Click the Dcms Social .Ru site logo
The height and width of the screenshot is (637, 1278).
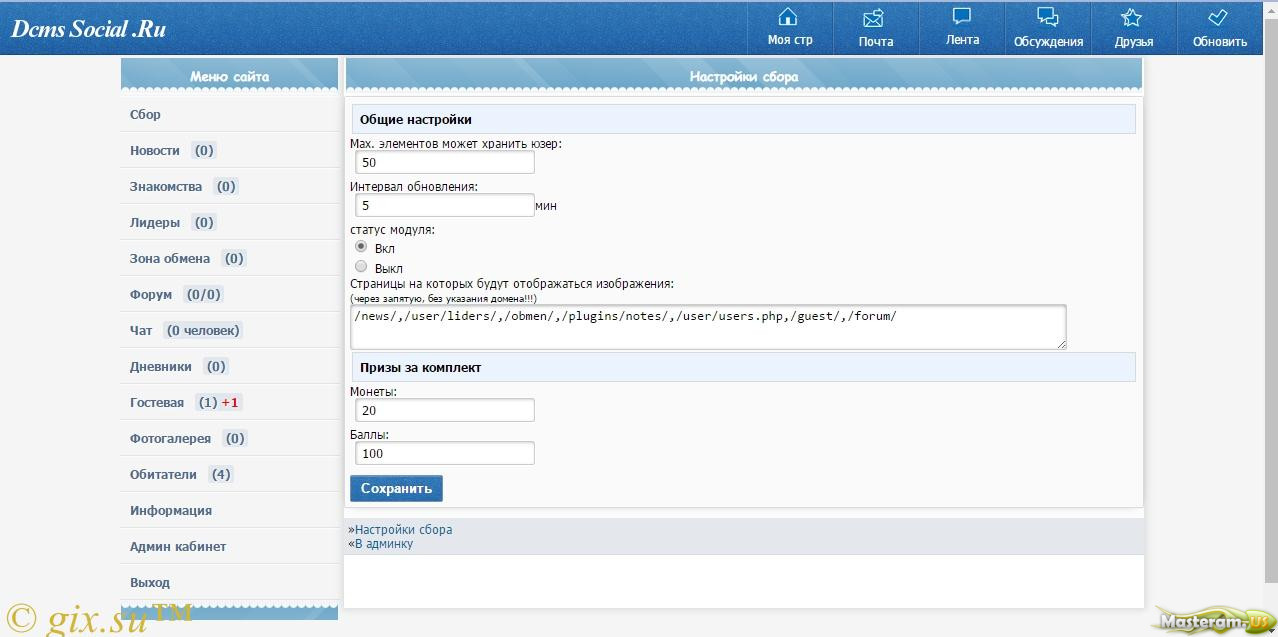[x=88, y=29]
